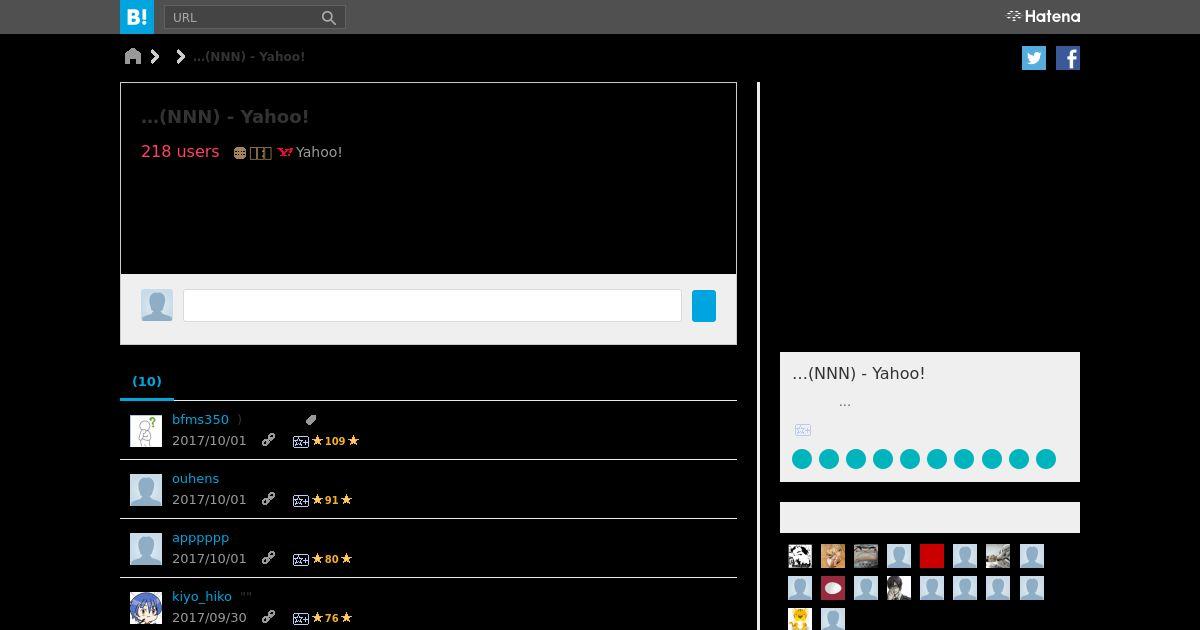
Task: Open the permalink chain icon on bfms350's comment
Action: point(268,440)
